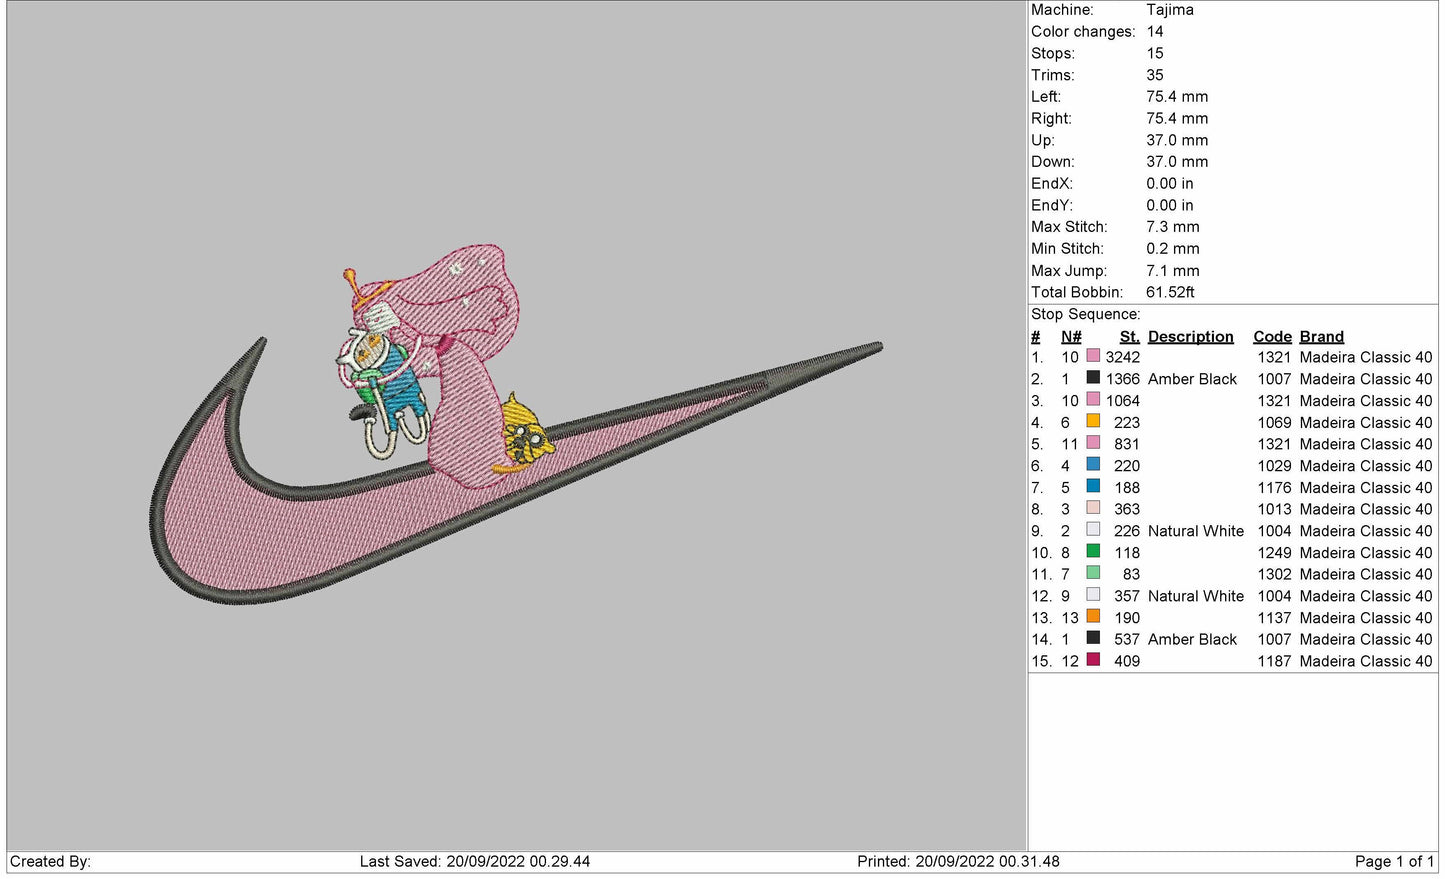Click the pink color swatch in stop 1
This screenshot has height=879, width=1445.
click(1093, 357)
